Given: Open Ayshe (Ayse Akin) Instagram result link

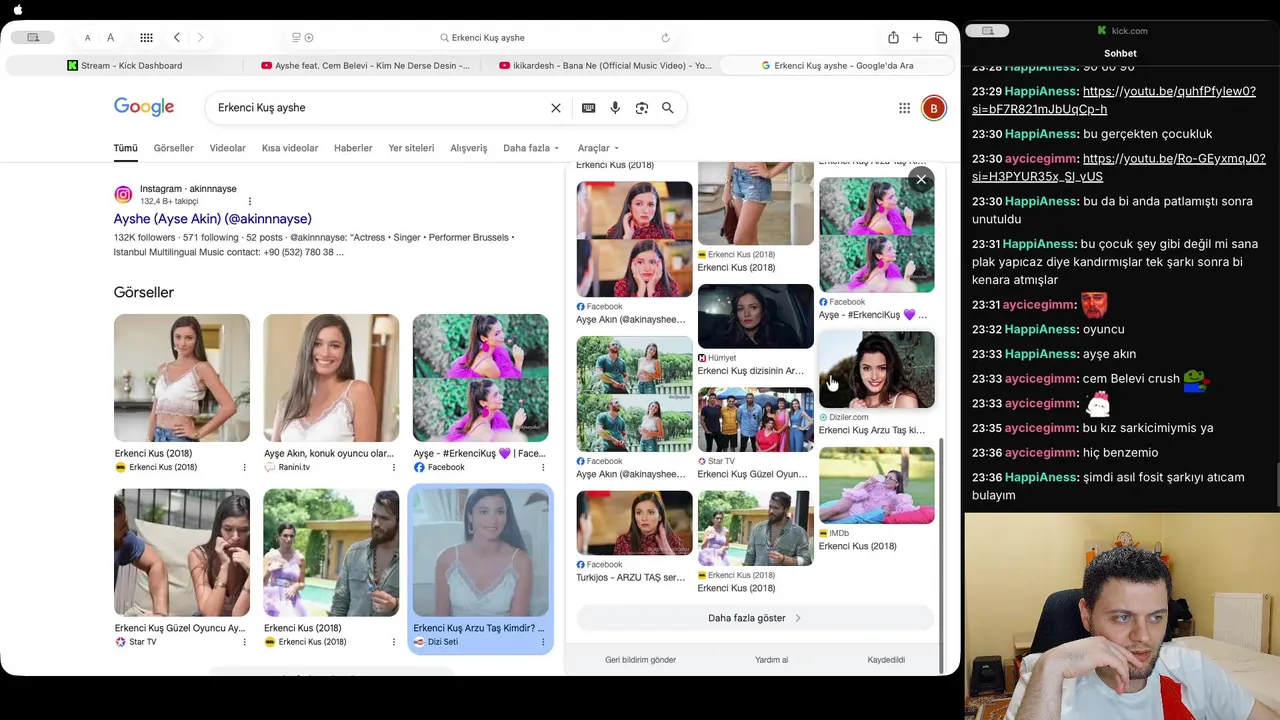Looking at the screenshot, I should [212, 219].
